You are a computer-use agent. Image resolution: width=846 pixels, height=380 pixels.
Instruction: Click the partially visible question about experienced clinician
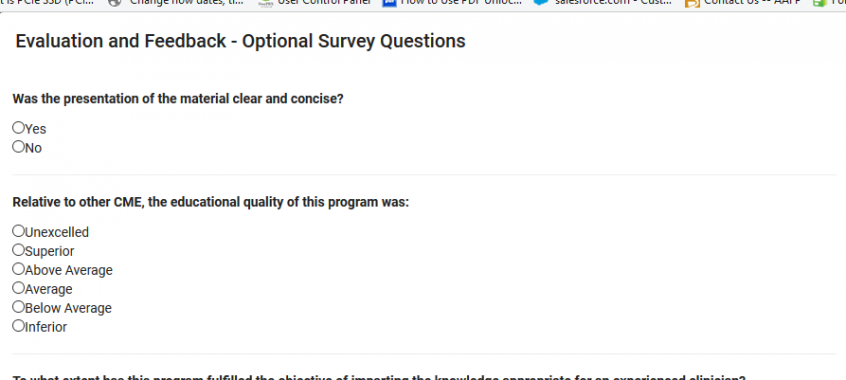point(379,377)
